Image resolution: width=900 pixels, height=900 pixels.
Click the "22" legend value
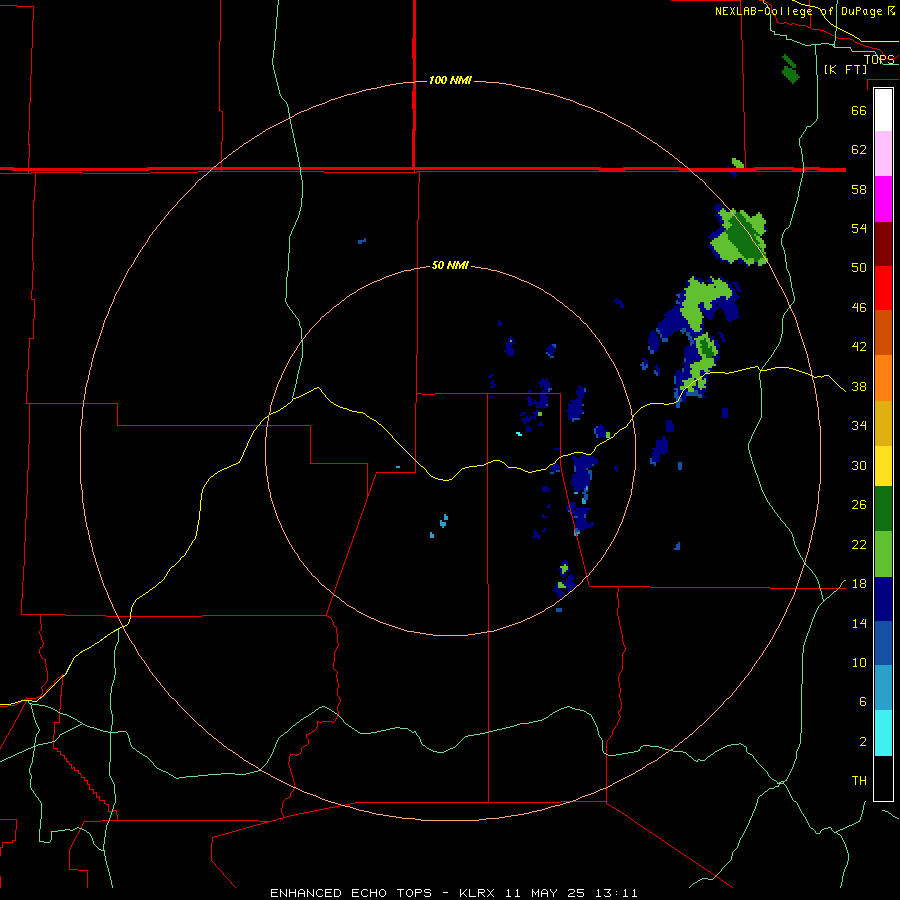click(859, 545)
